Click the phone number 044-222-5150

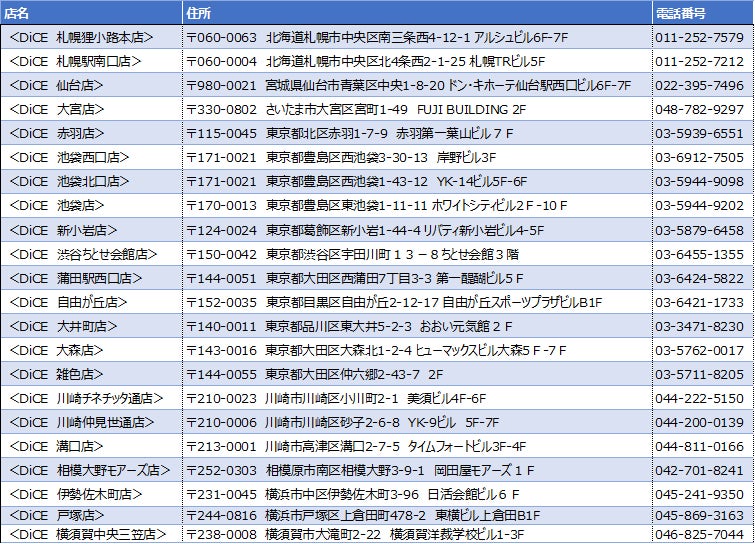coord(699,399)
